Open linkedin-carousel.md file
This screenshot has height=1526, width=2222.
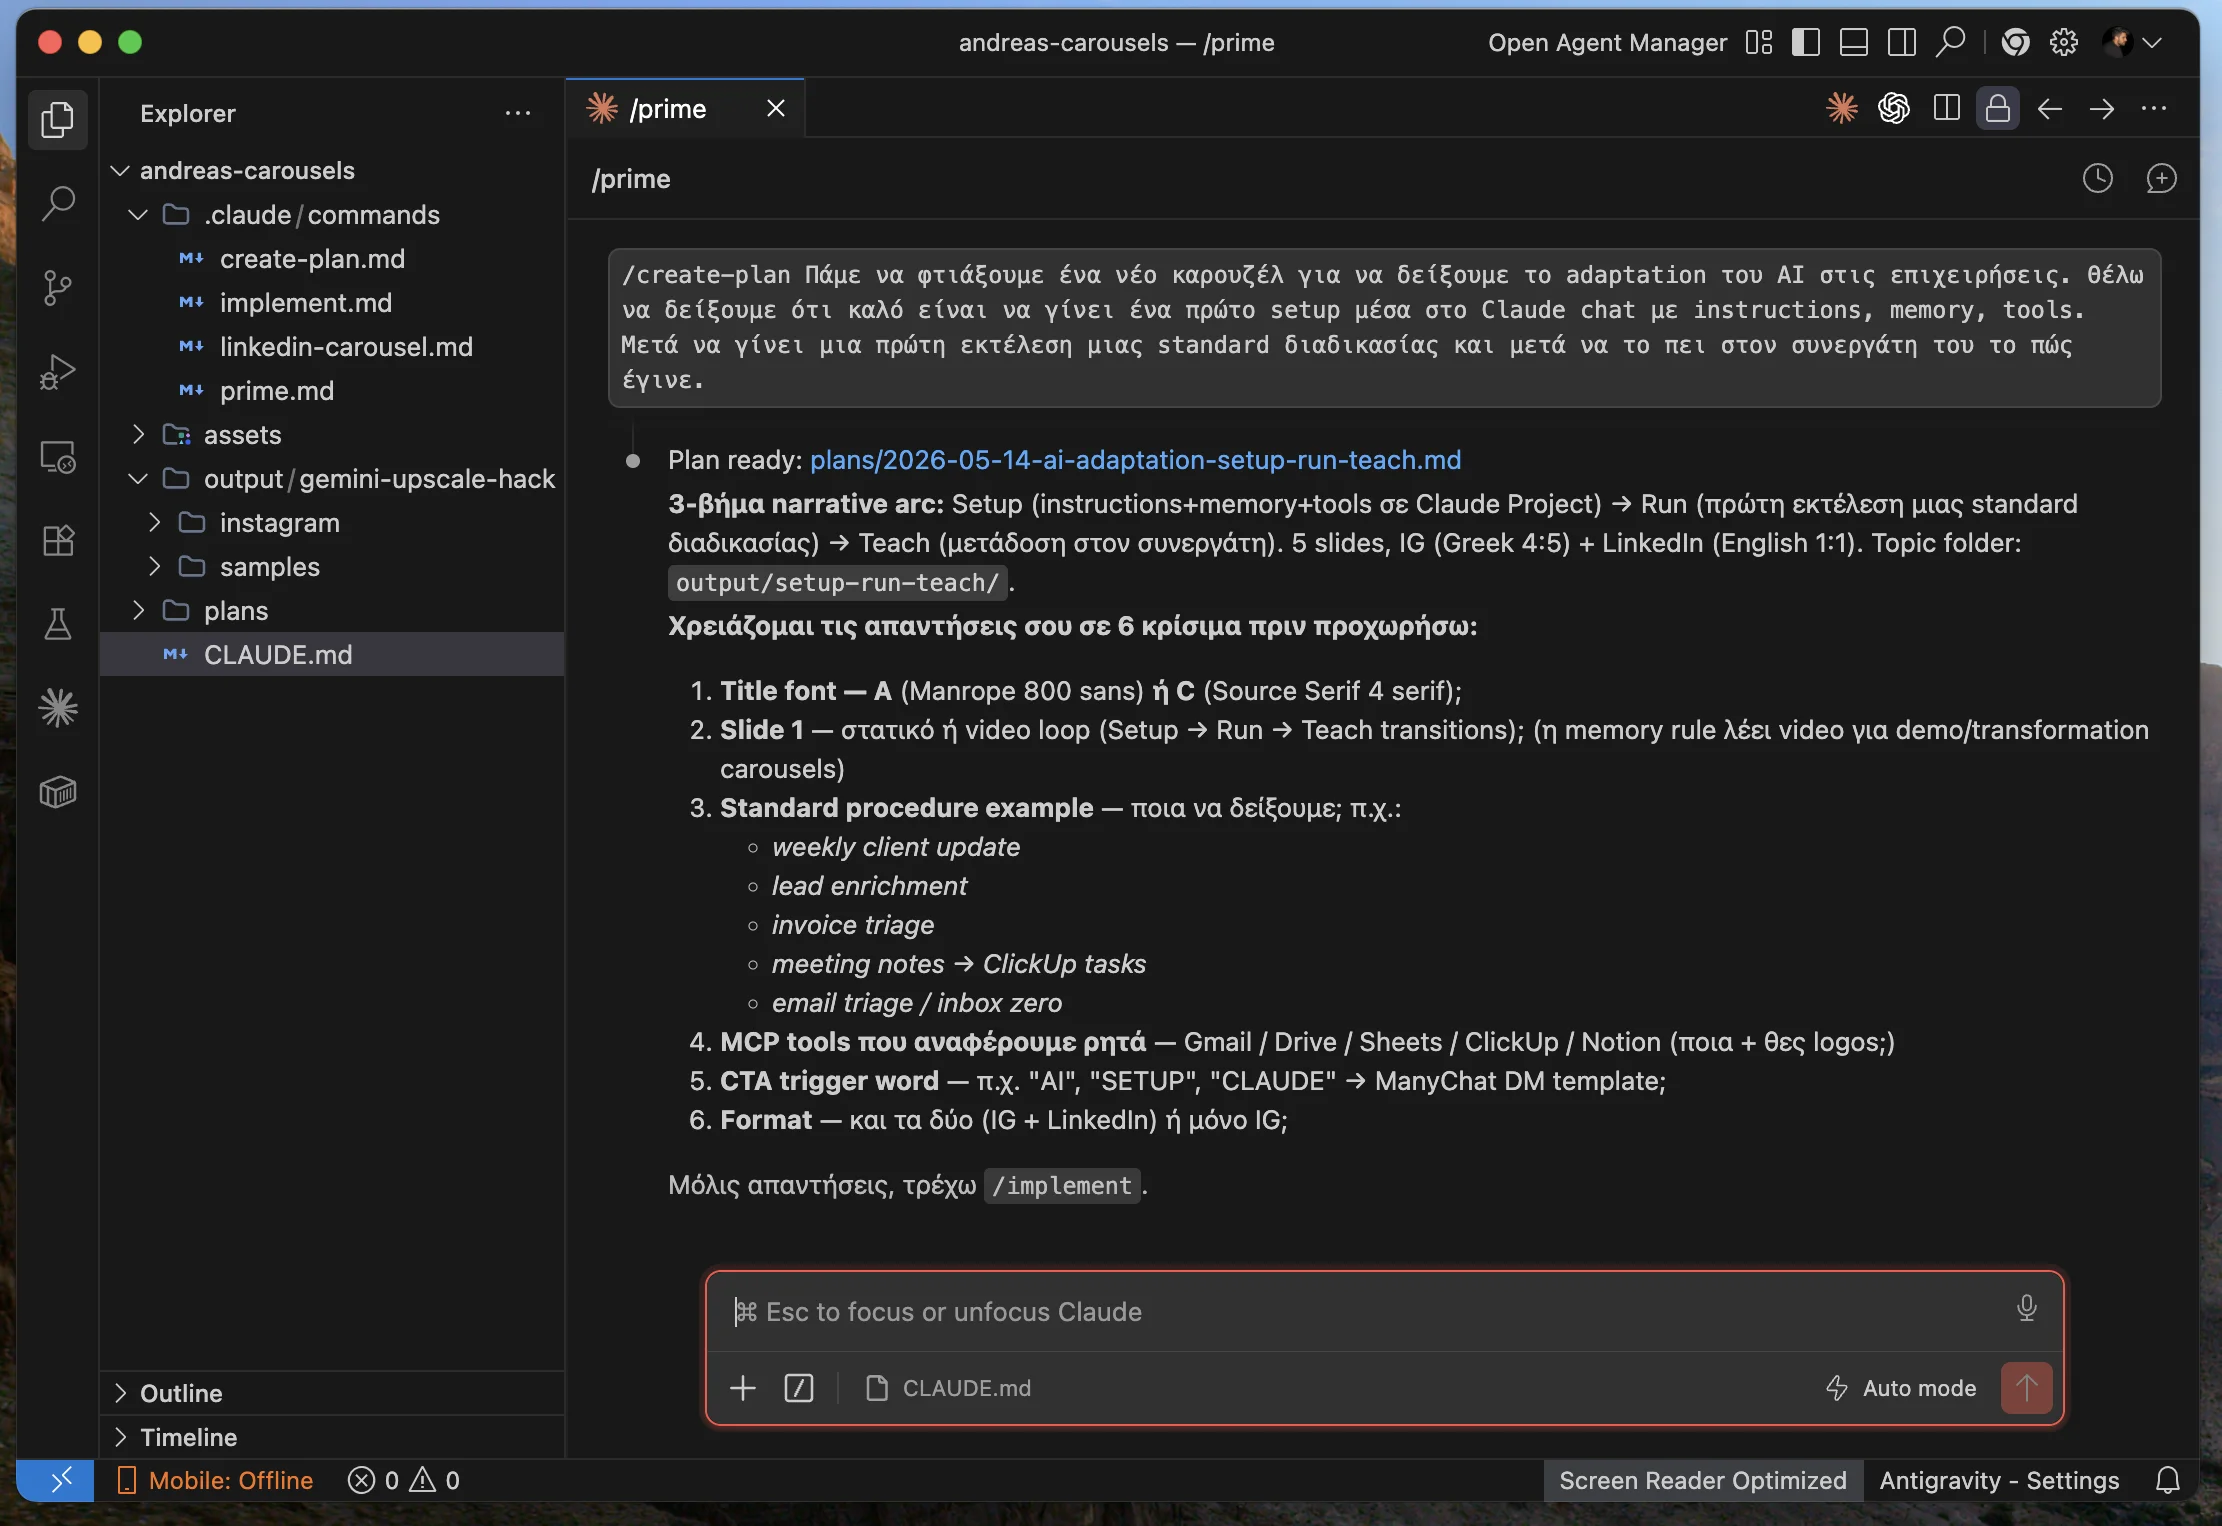[332, 346]
